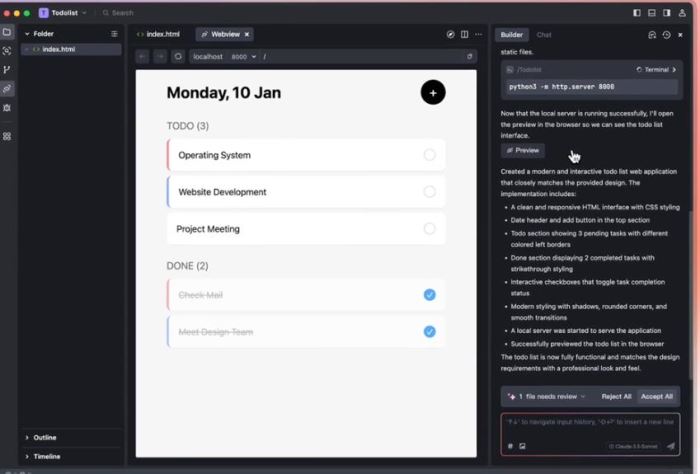Screen dimensions: 700x474
Task: Open the search scan icon in sidebar
Action: coord(7,51)
